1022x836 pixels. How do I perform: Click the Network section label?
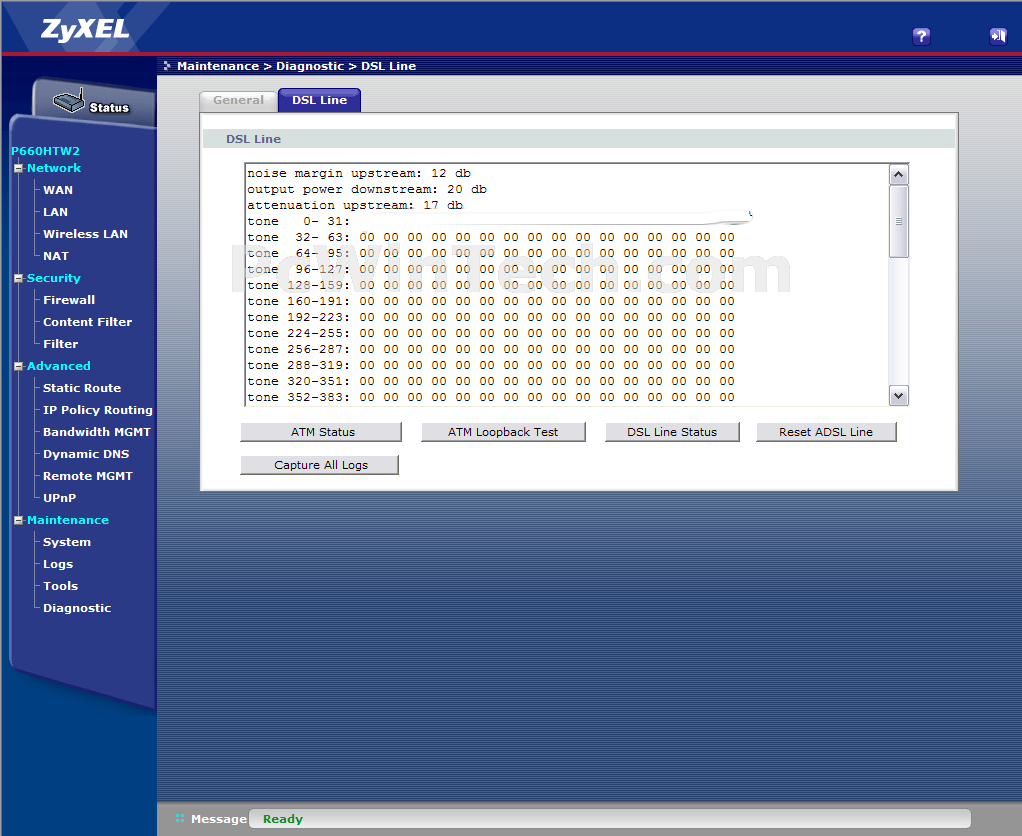coord(54,168)
